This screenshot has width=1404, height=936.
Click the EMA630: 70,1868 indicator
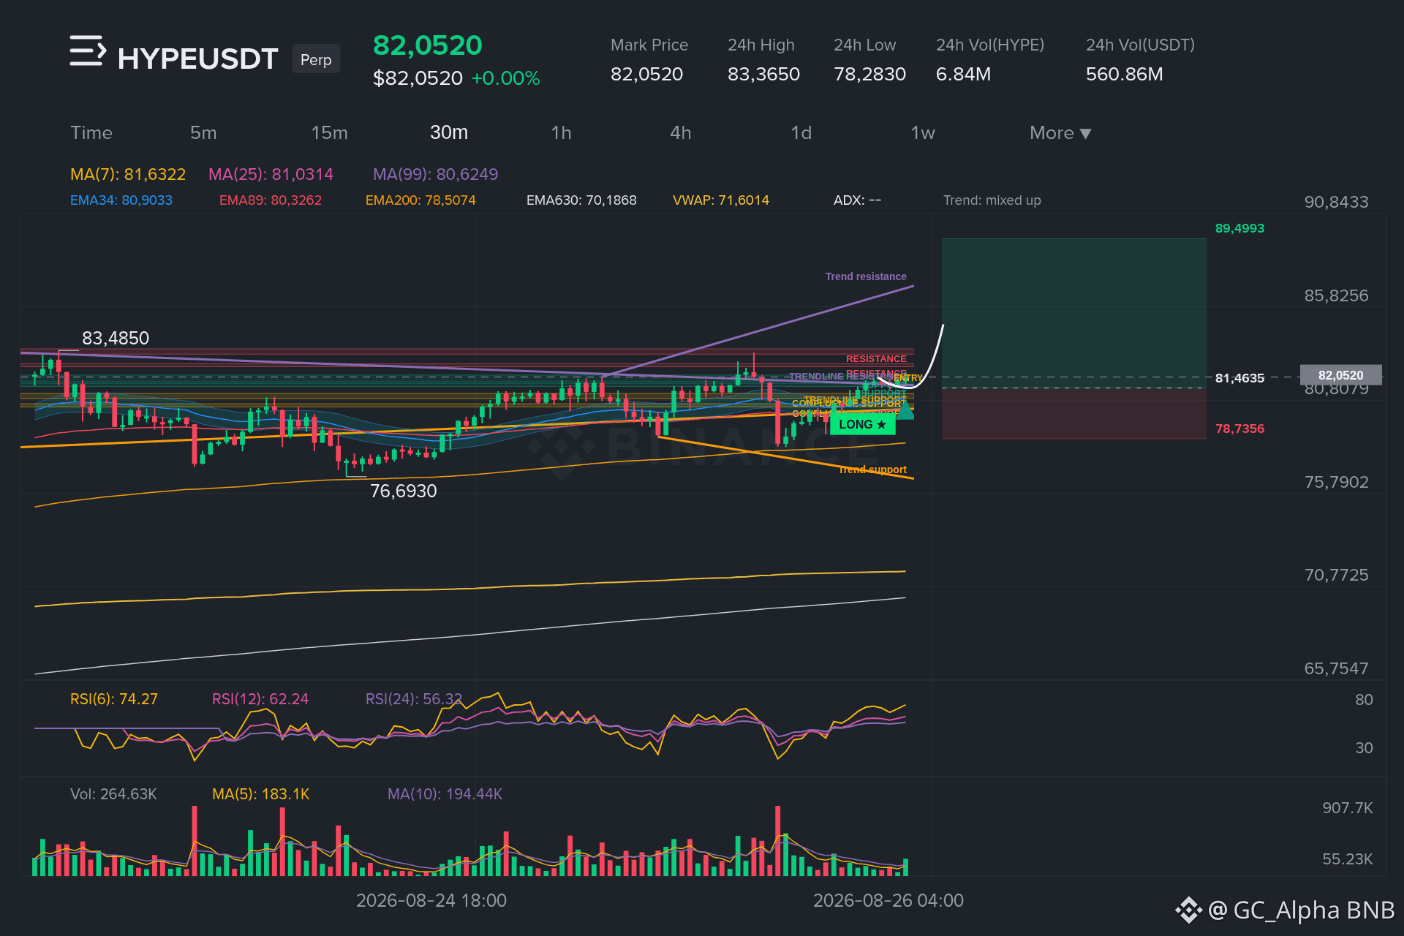(581, 200)
